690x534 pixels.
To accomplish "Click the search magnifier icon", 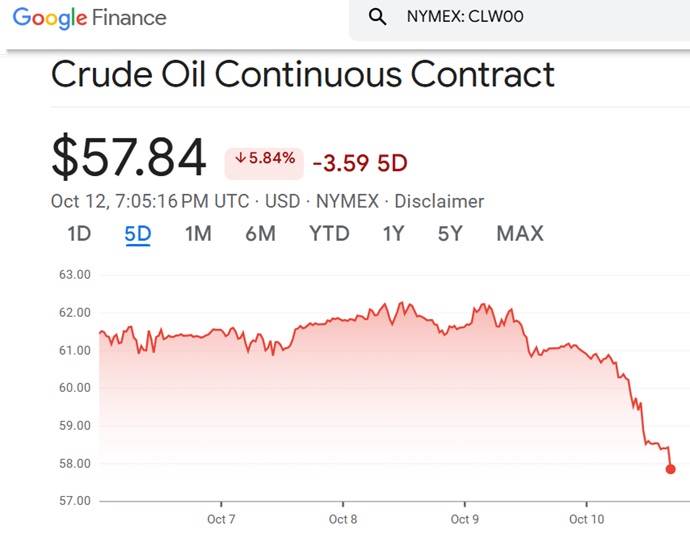I will coord(378,17).
